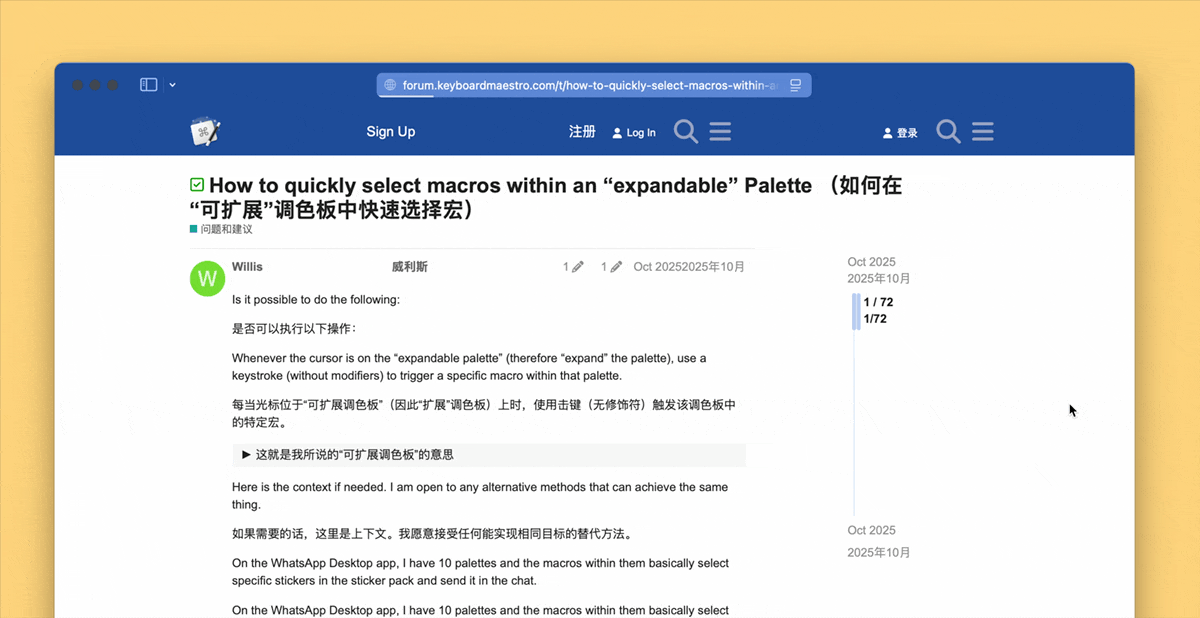Click the post date 'Oct 2025' beside the pencil icons

(x=658, y=267)
